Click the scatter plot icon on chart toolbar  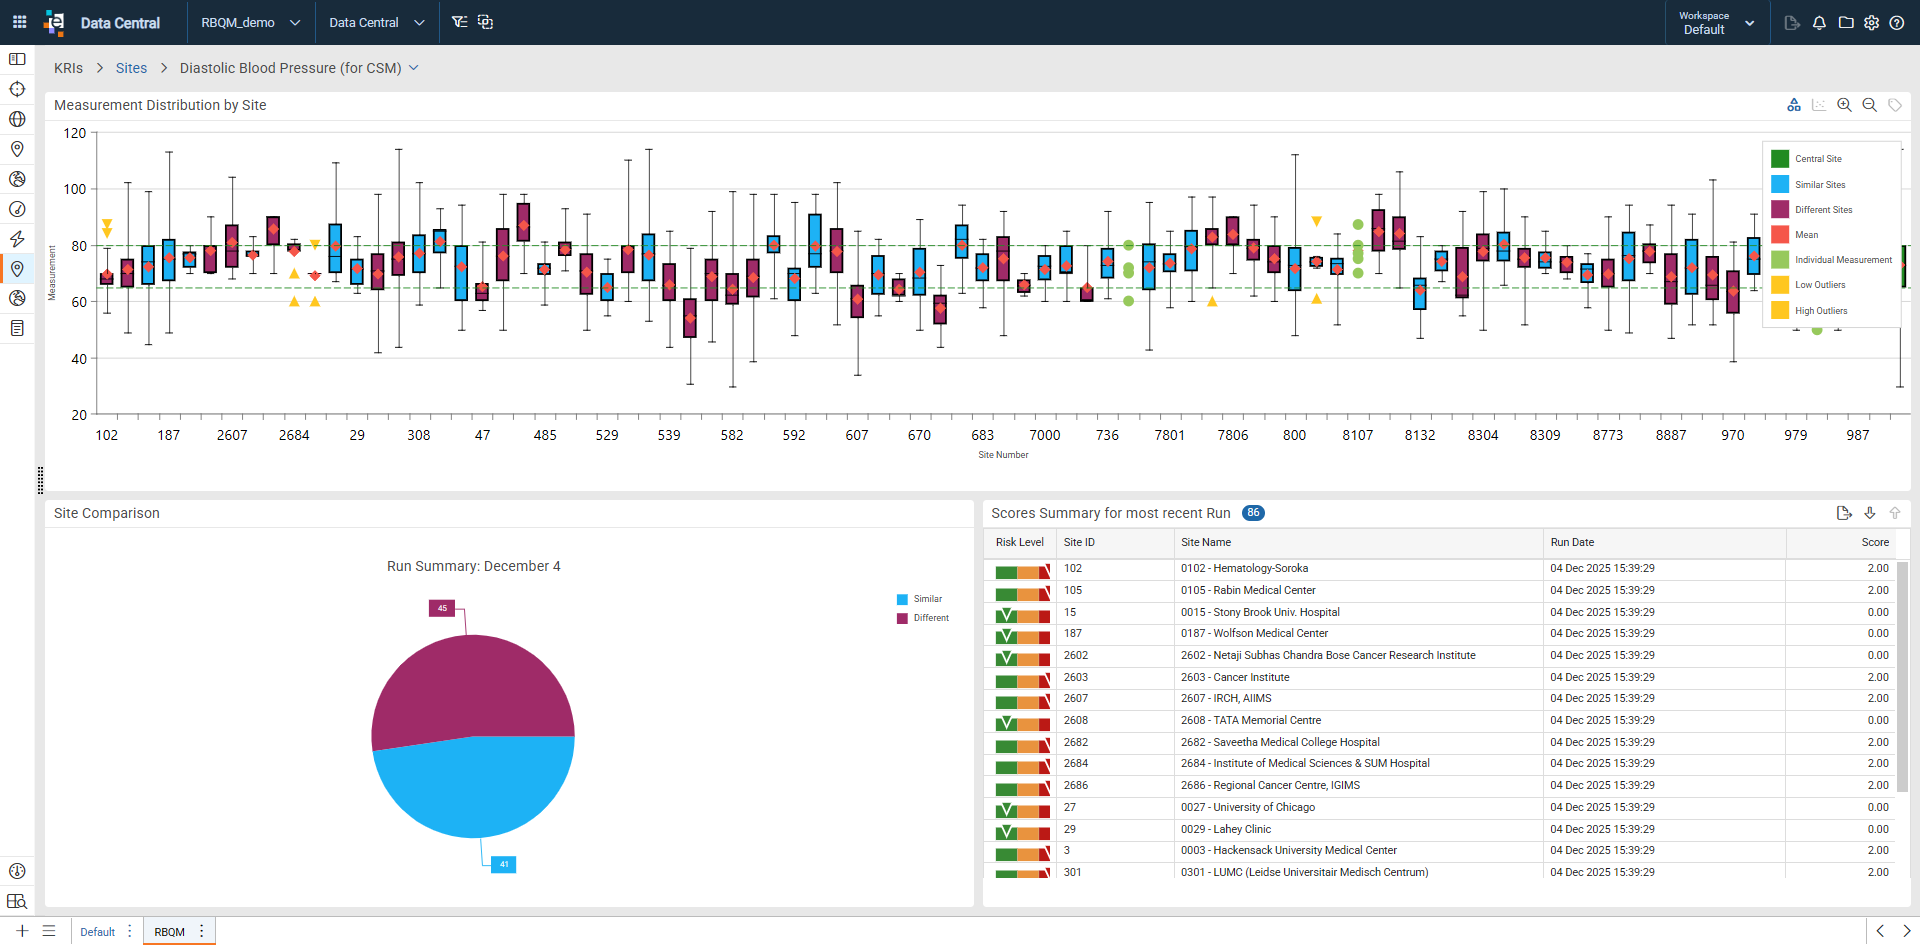point(1819,105)
